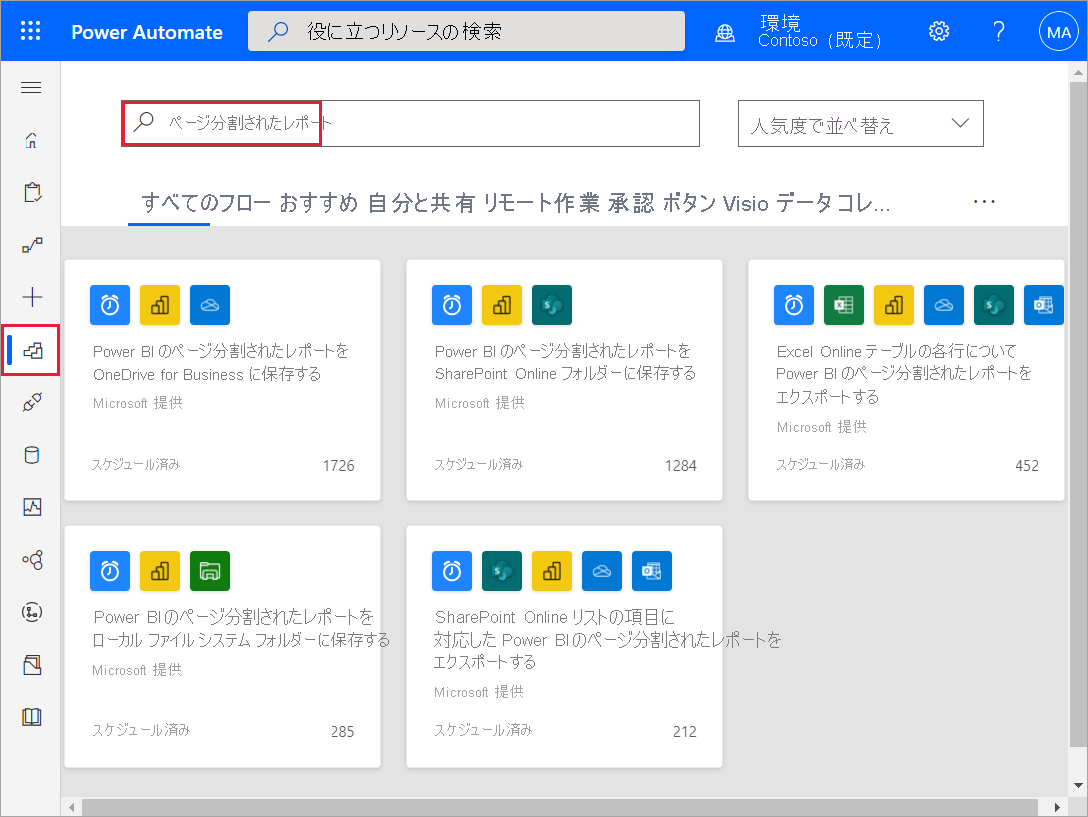Open Solutions icon in sidebar
This screenshot has height=817, width=1088.
click(32, 665)
